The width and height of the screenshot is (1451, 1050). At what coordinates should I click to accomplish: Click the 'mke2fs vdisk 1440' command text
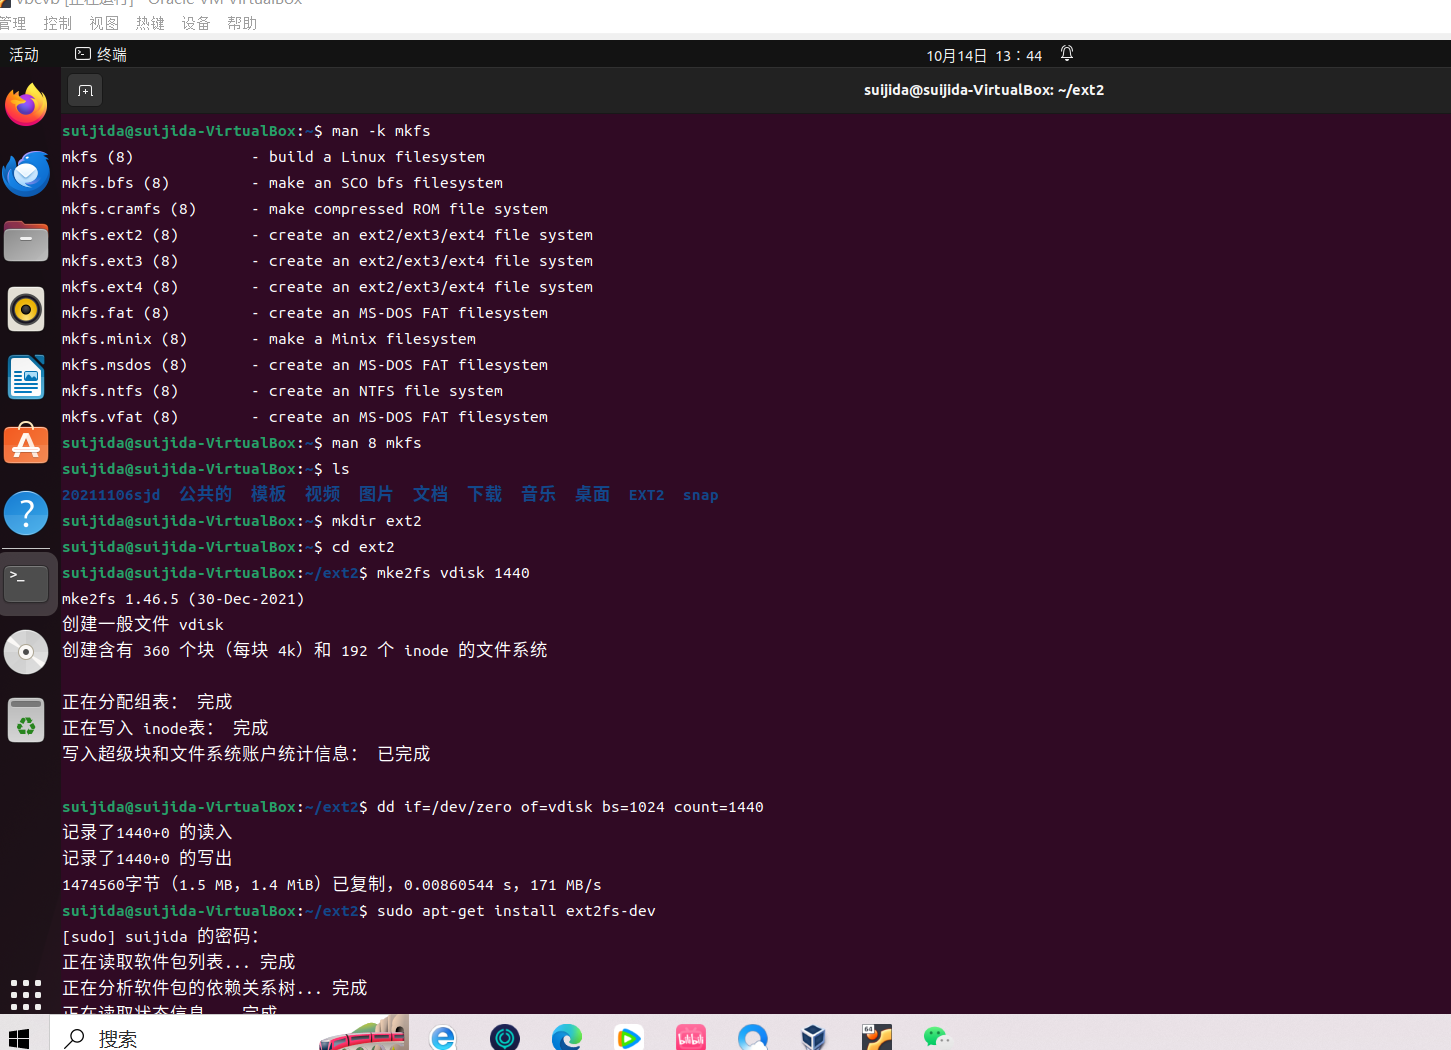[x=453, y=573]
